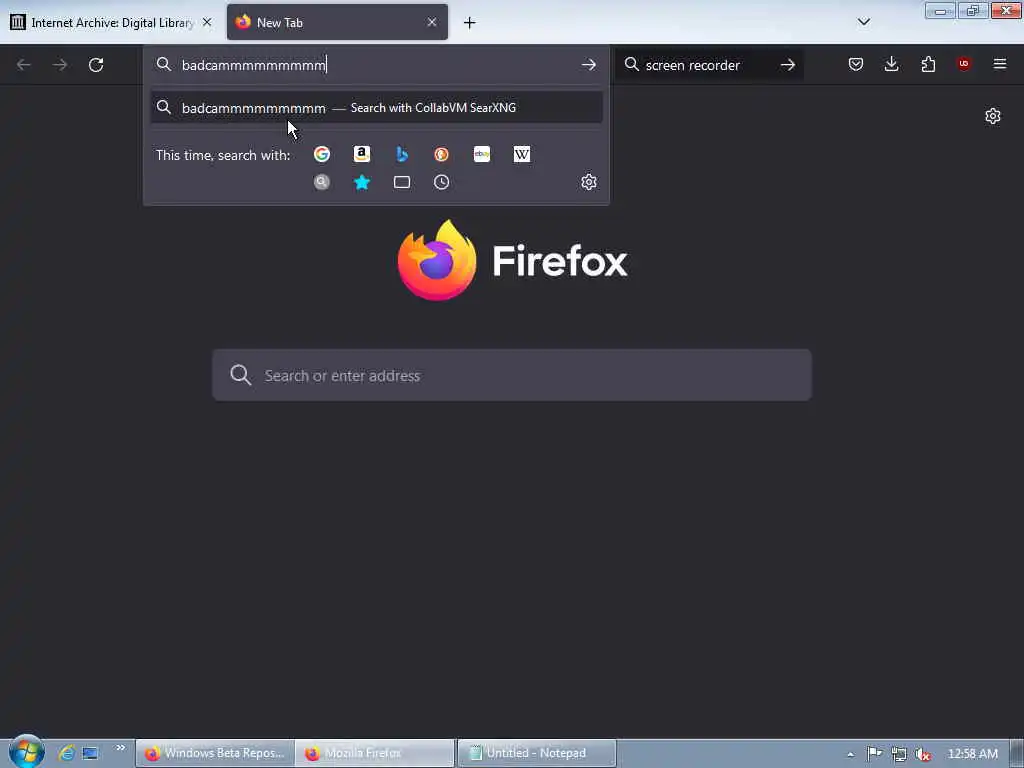Image resolution: width=1024 pixels, height=768 pixels.
Task: Open Save to Pocket button
Action: coord(856,64)
